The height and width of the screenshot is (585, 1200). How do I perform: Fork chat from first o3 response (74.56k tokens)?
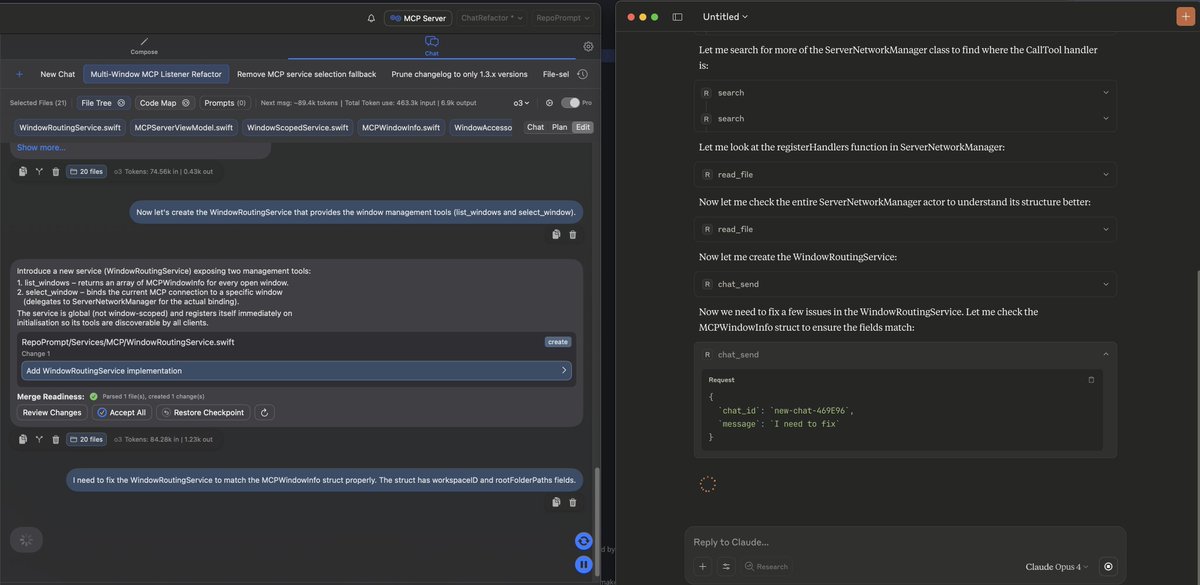point(39,171)
